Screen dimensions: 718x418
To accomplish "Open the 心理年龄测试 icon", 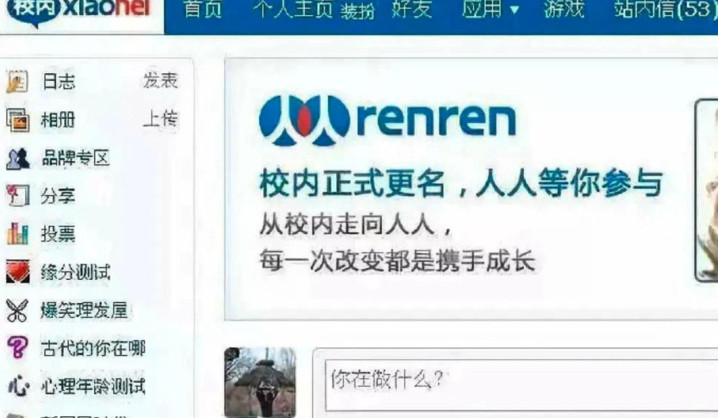I will 18,385.
